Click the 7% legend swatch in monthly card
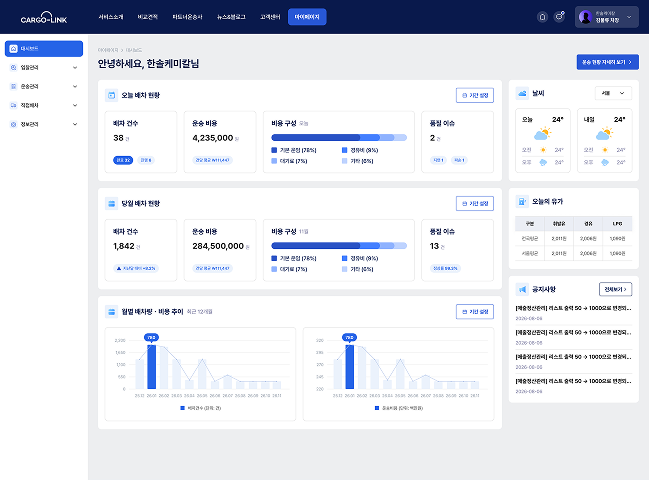 [x=274, y=269]
